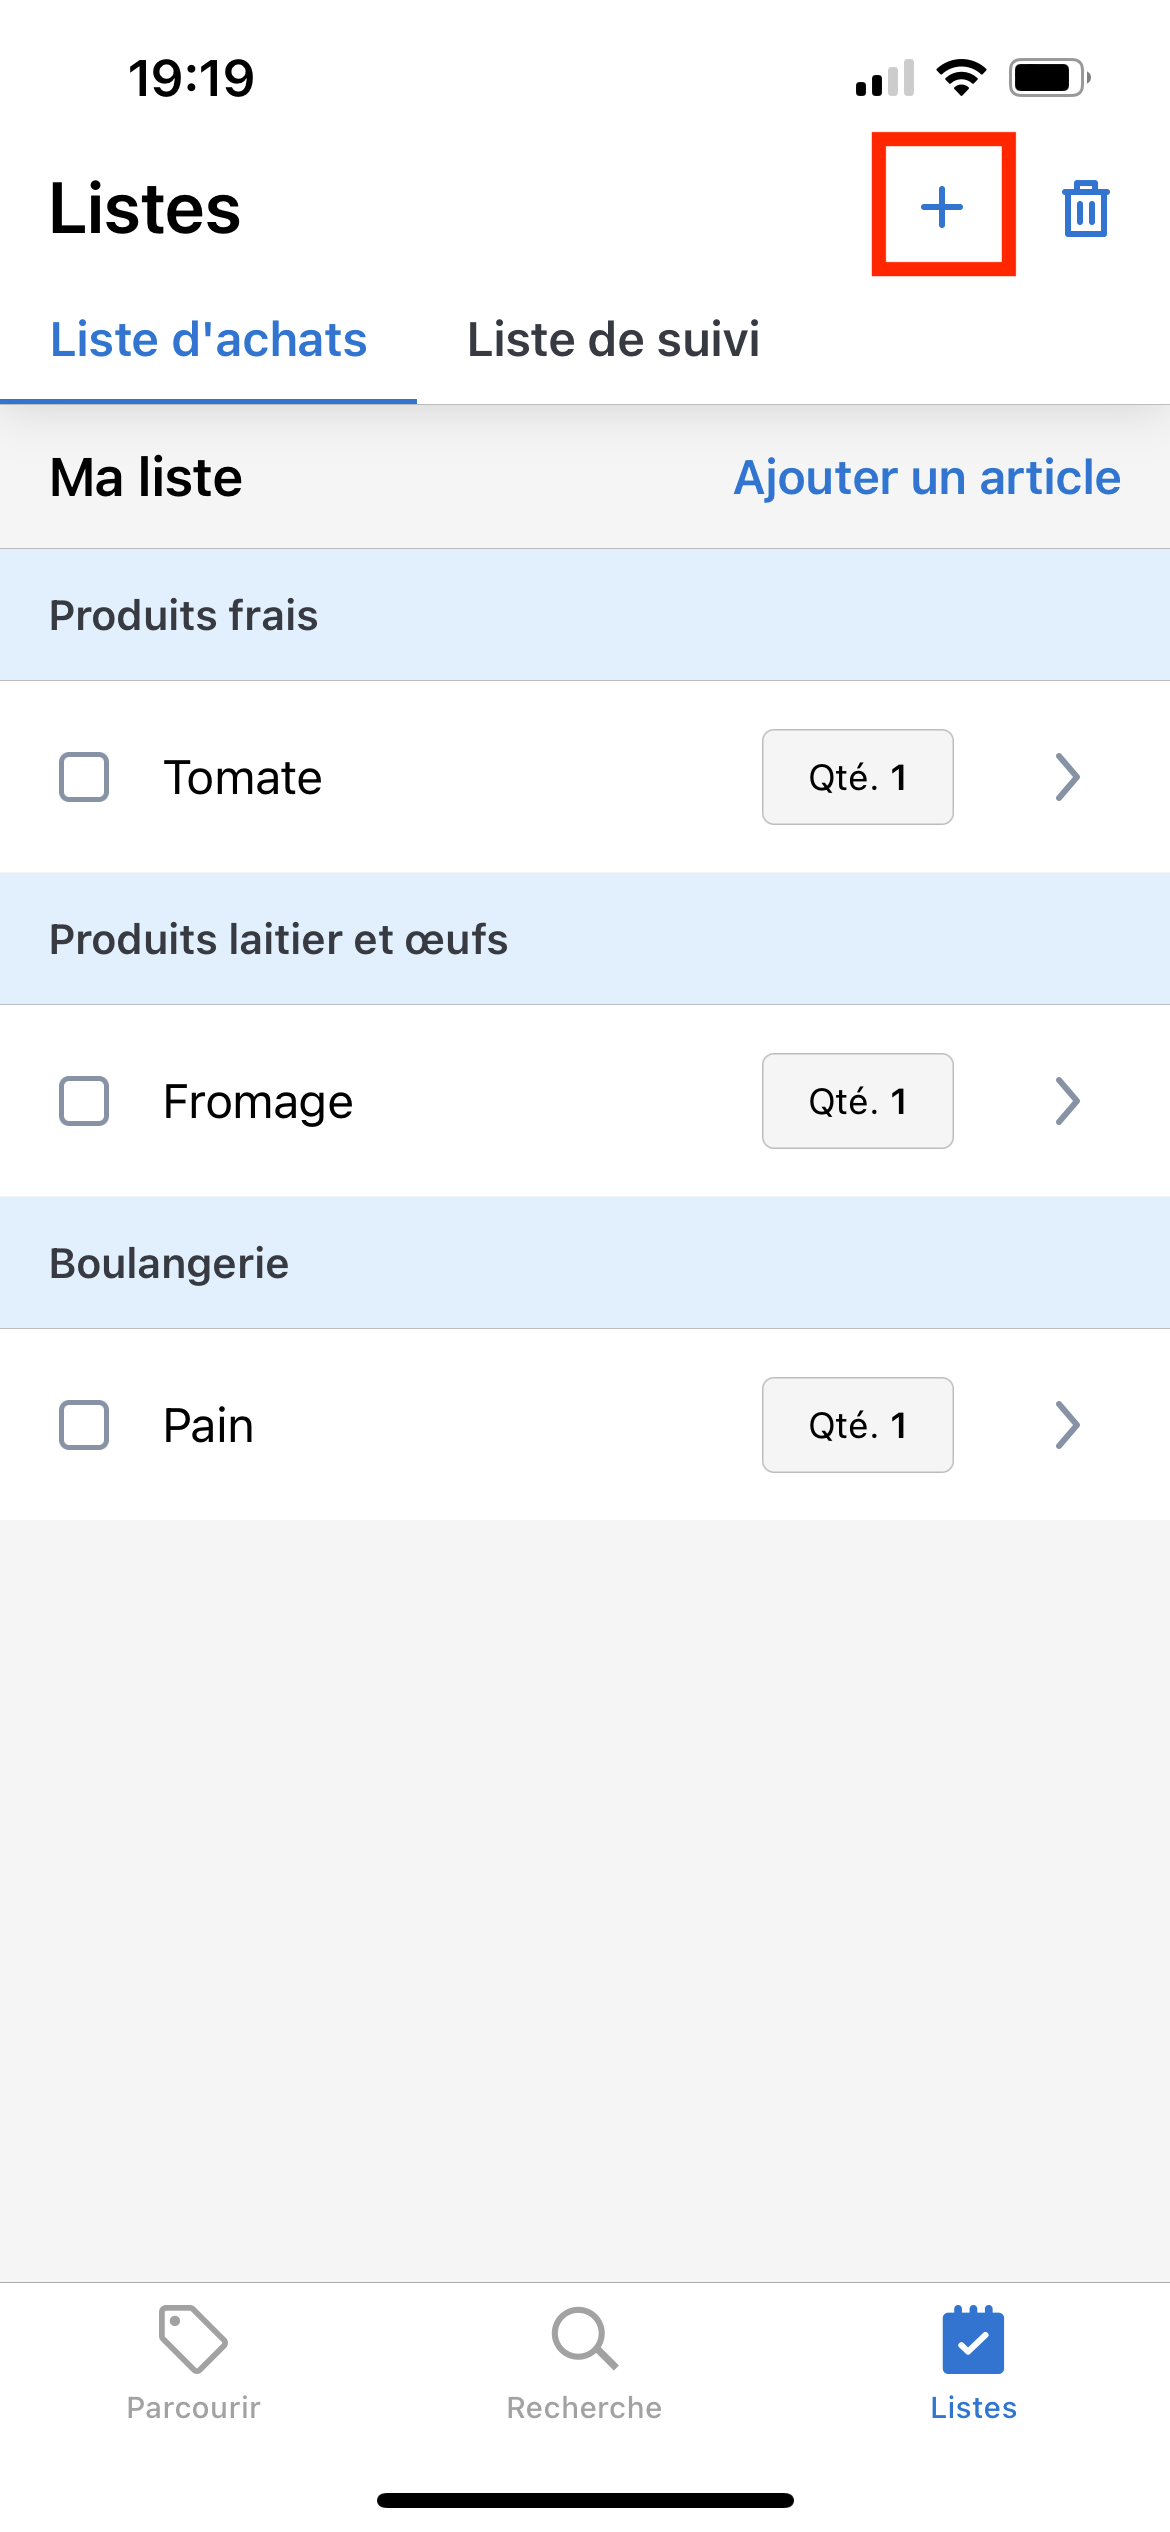Check the Tomate checkbox
The image size is (1170, 2532).
[84, 778]
